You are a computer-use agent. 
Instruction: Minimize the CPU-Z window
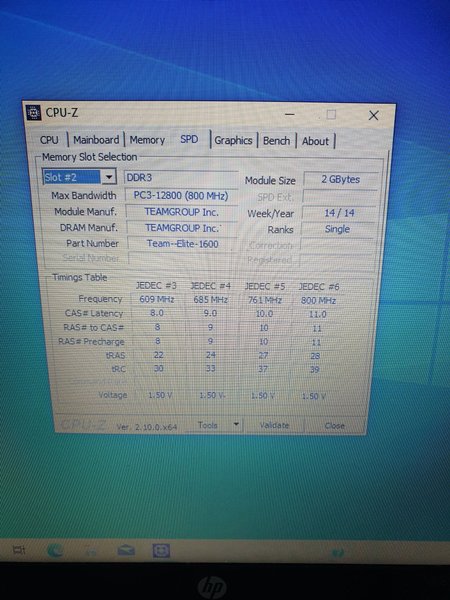290,114
